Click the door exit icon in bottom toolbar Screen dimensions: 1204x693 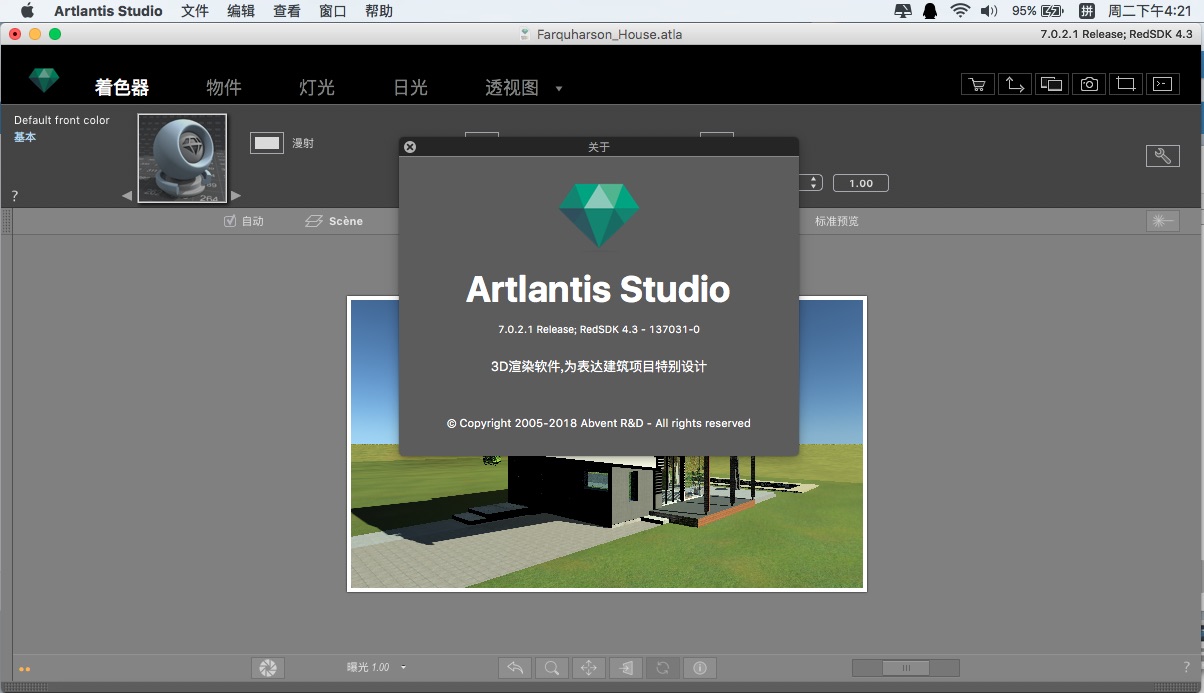click(625, 667)
